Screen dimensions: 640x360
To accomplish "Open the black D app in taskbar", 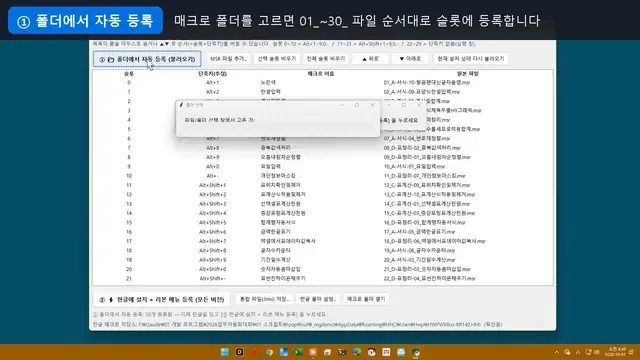I will (x=240, y=352).
